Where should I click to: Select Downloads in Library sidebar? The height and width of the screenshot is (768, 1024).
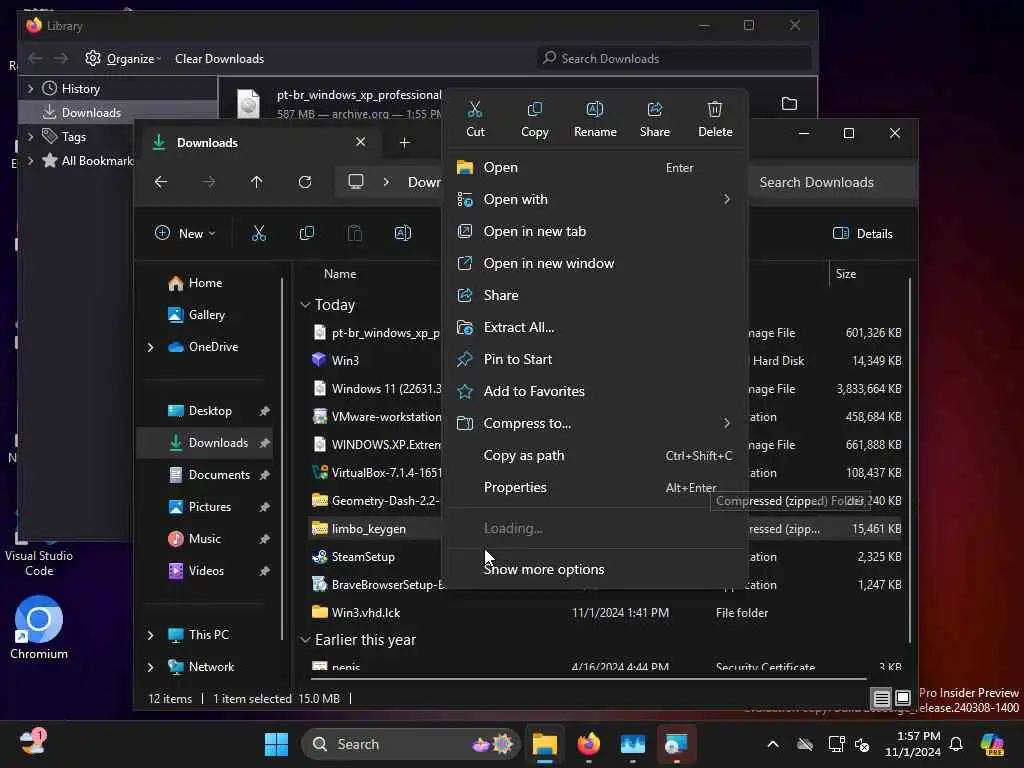coord(118,112)
